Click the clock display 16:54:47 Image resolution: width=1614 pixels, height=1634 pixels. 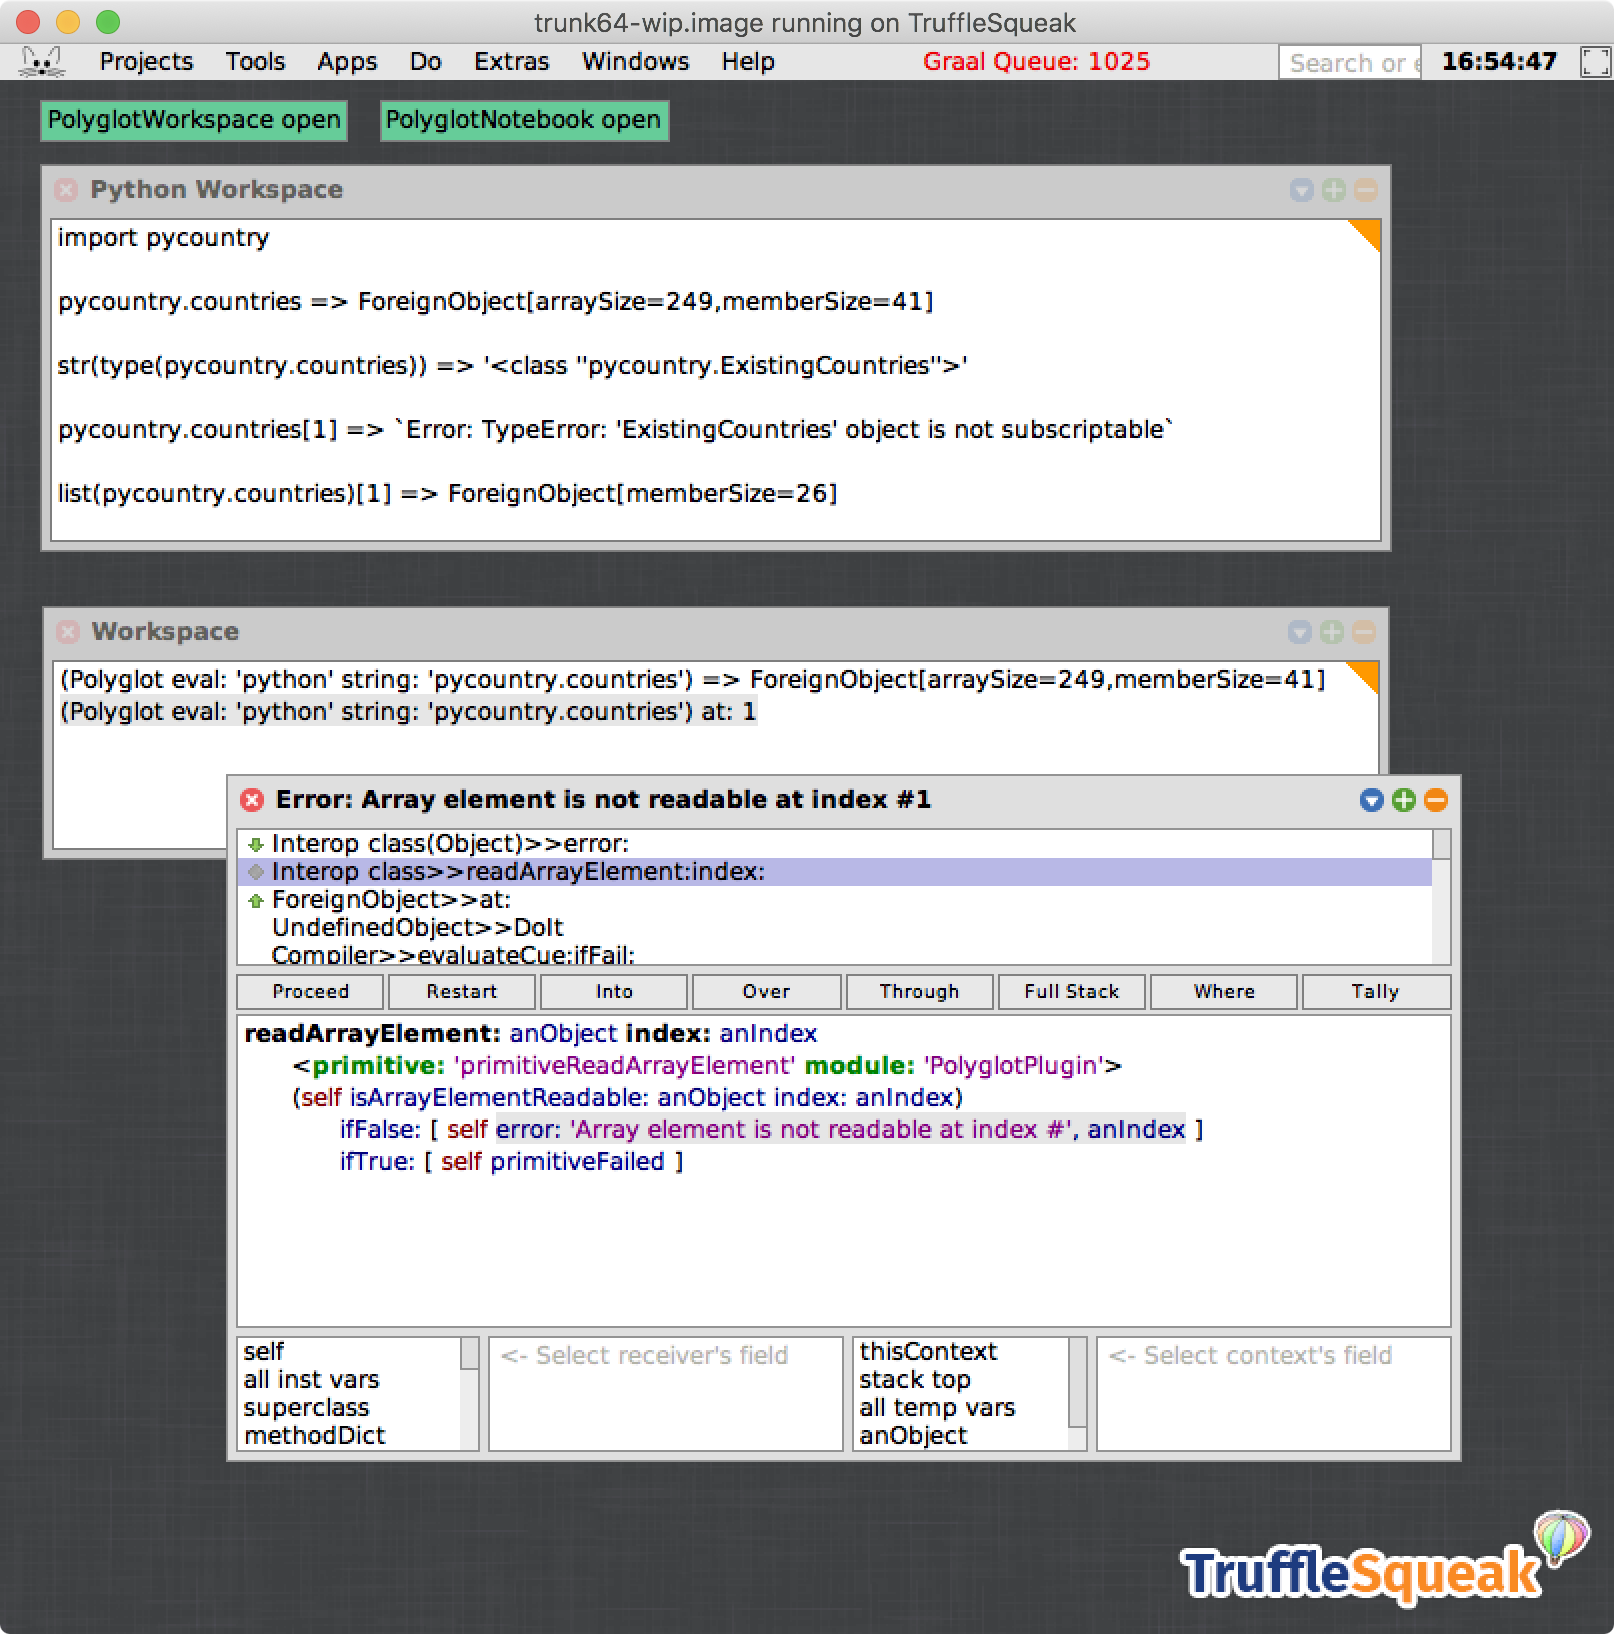pyautogui.click(x=1499, y=62)
